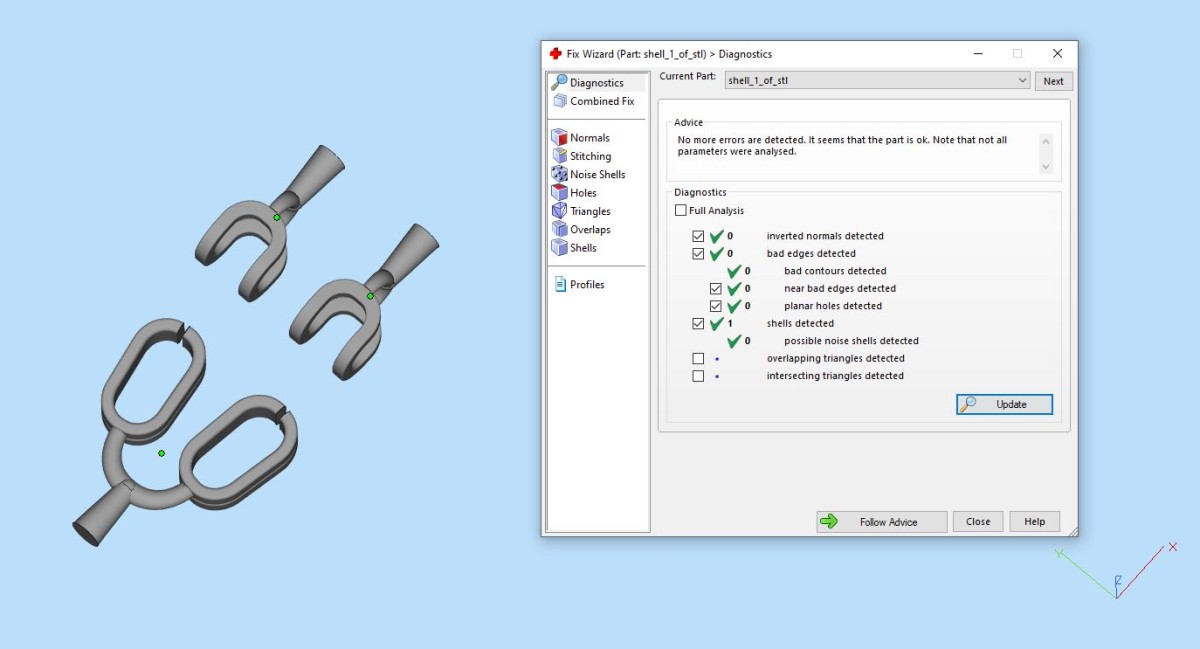Open Help for the Fix Wizard
This screenshot has width=1200, height=649.
[1035, 522]
